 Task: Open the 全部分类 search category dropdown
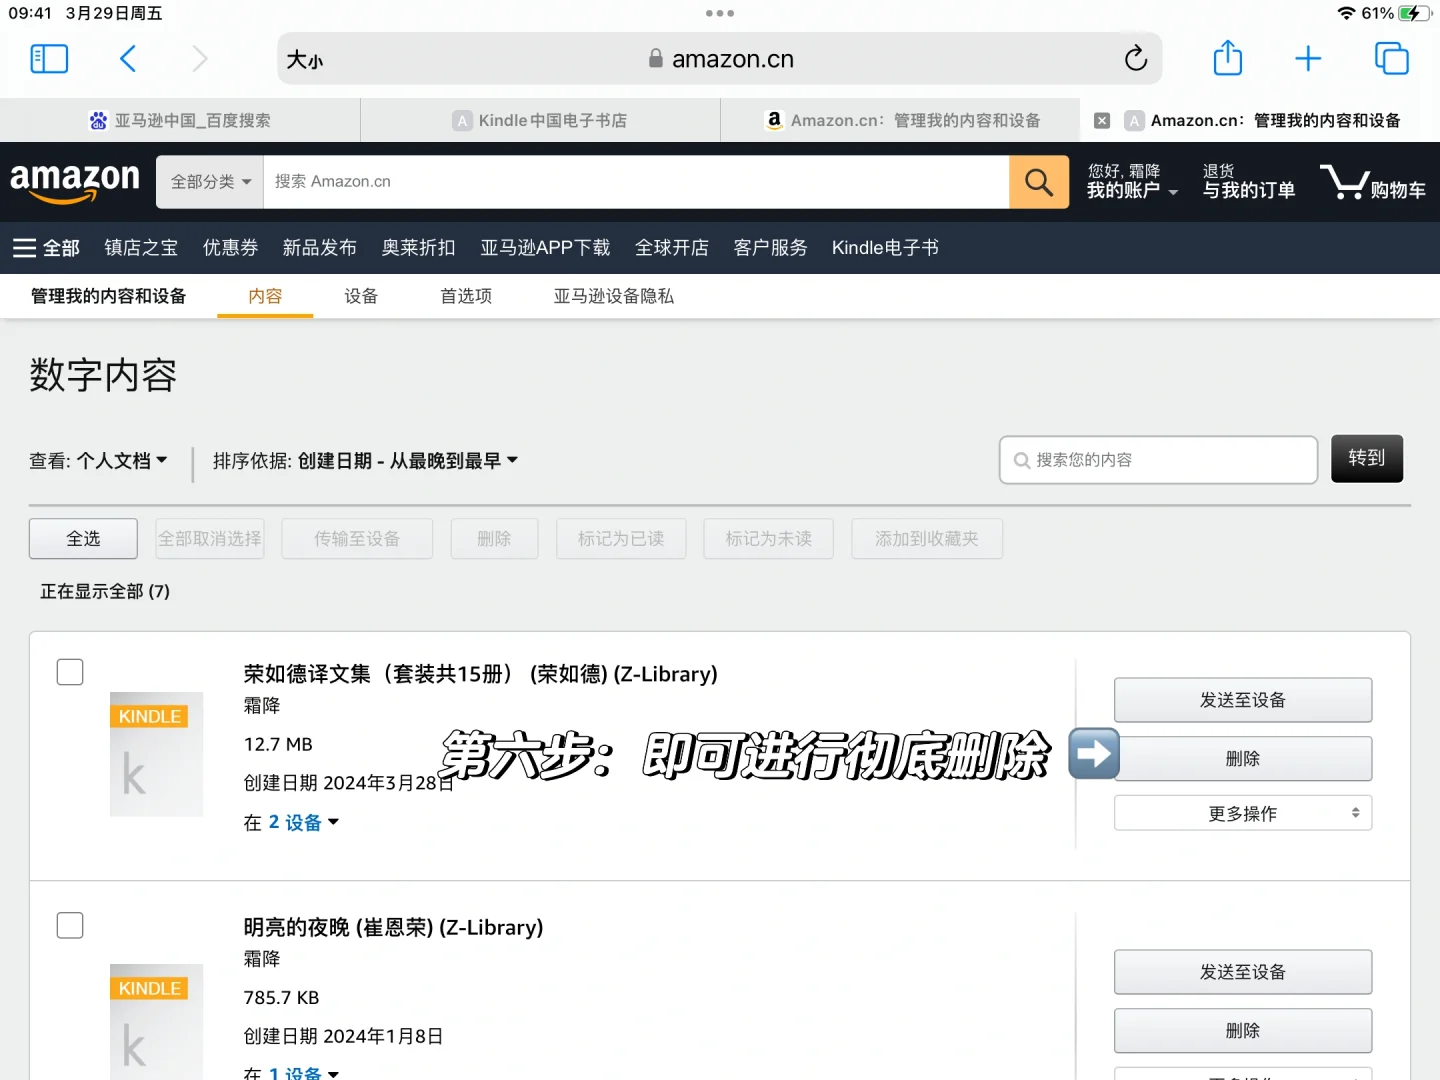click(210, 182)
